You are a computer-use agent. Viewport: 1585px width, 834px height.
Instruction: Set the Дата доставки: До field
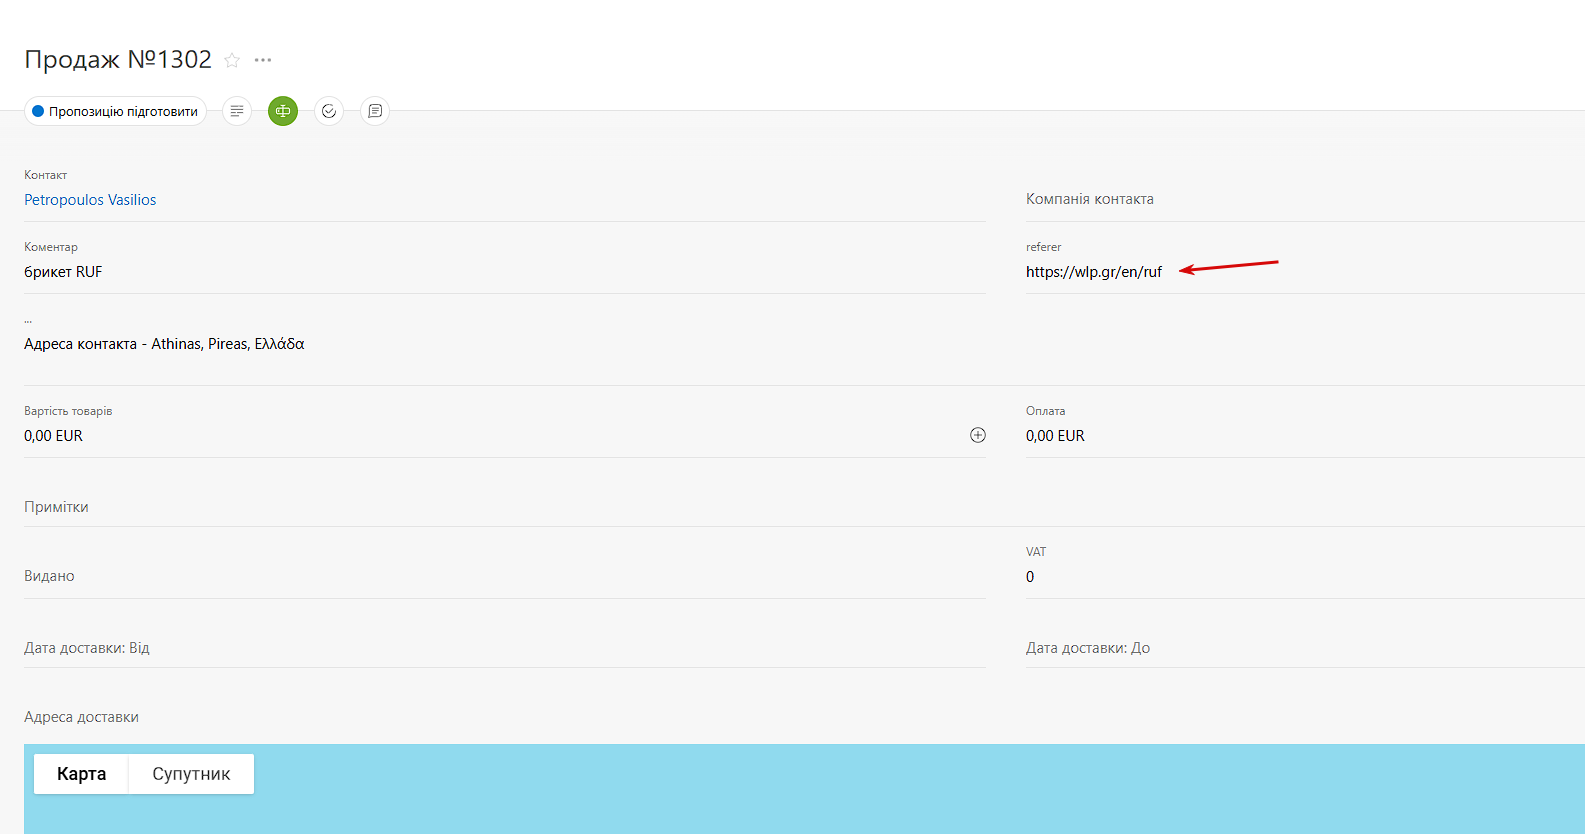(x=1305, y=648)
